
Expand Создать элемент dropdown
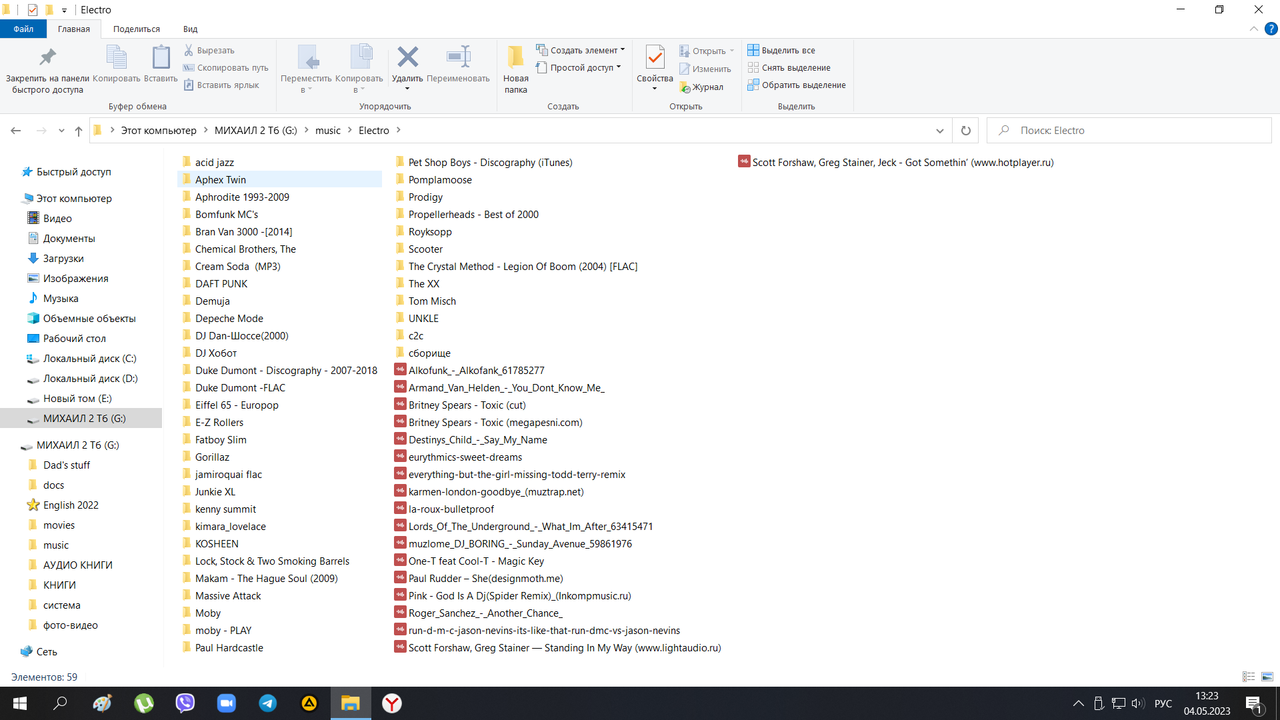(x=581, y=50)
